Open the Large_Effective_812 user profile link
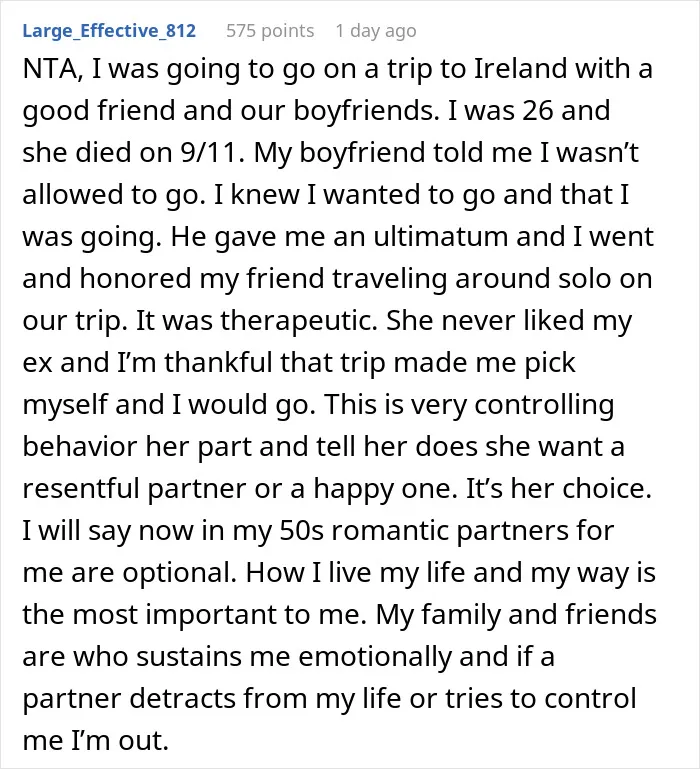This screenshot has height=769, width=700. (x=109, y=31)
